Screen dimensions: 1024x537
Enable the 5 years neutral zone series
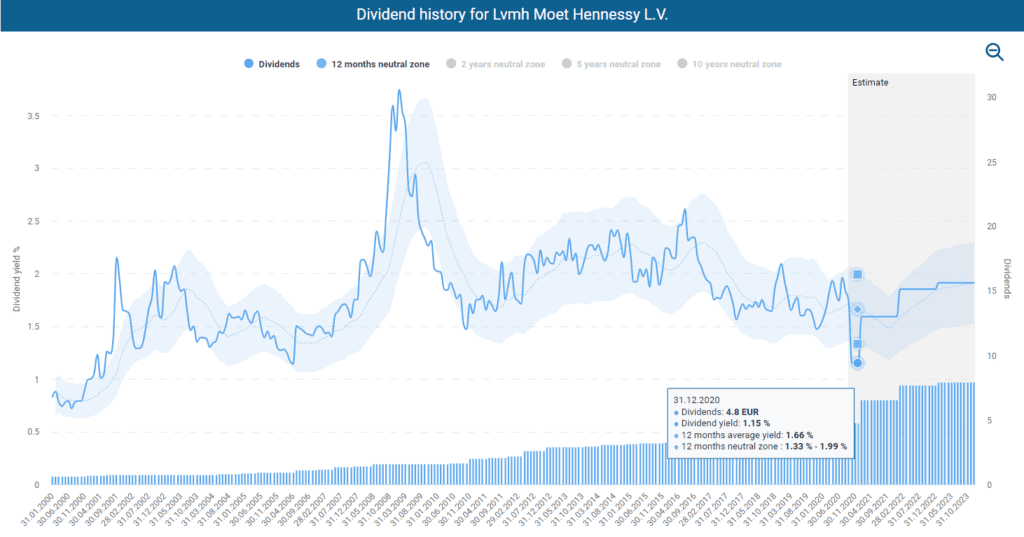pyautogui.click(x=611, y=64)
